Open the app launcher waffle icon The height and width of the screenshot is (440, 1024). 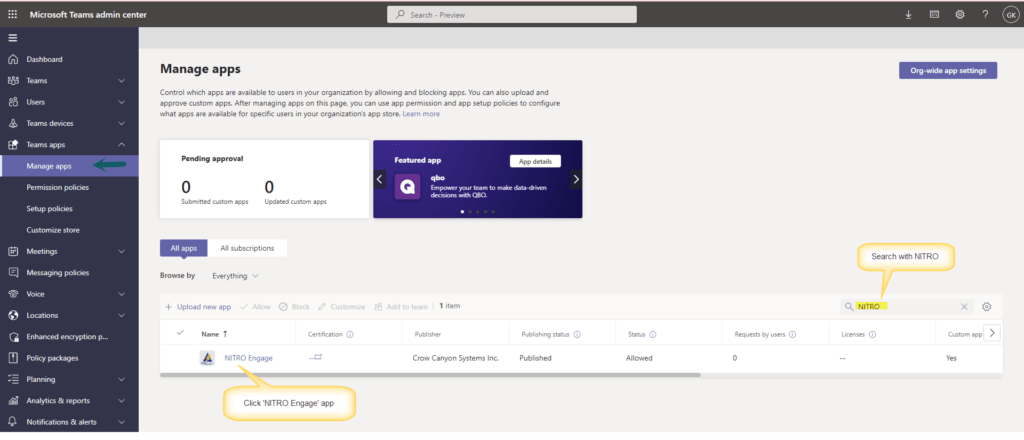click(x=12, y=14)
